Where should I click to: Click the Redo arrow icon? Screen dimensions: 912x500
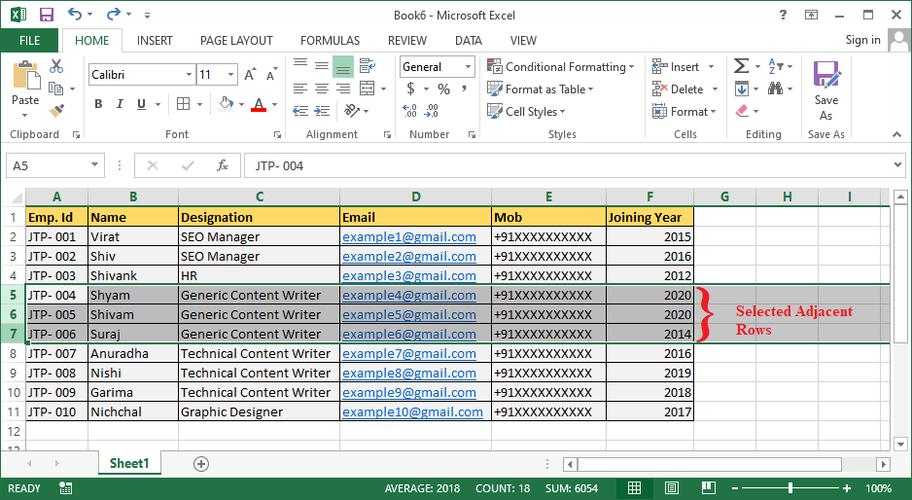[113, 14]
